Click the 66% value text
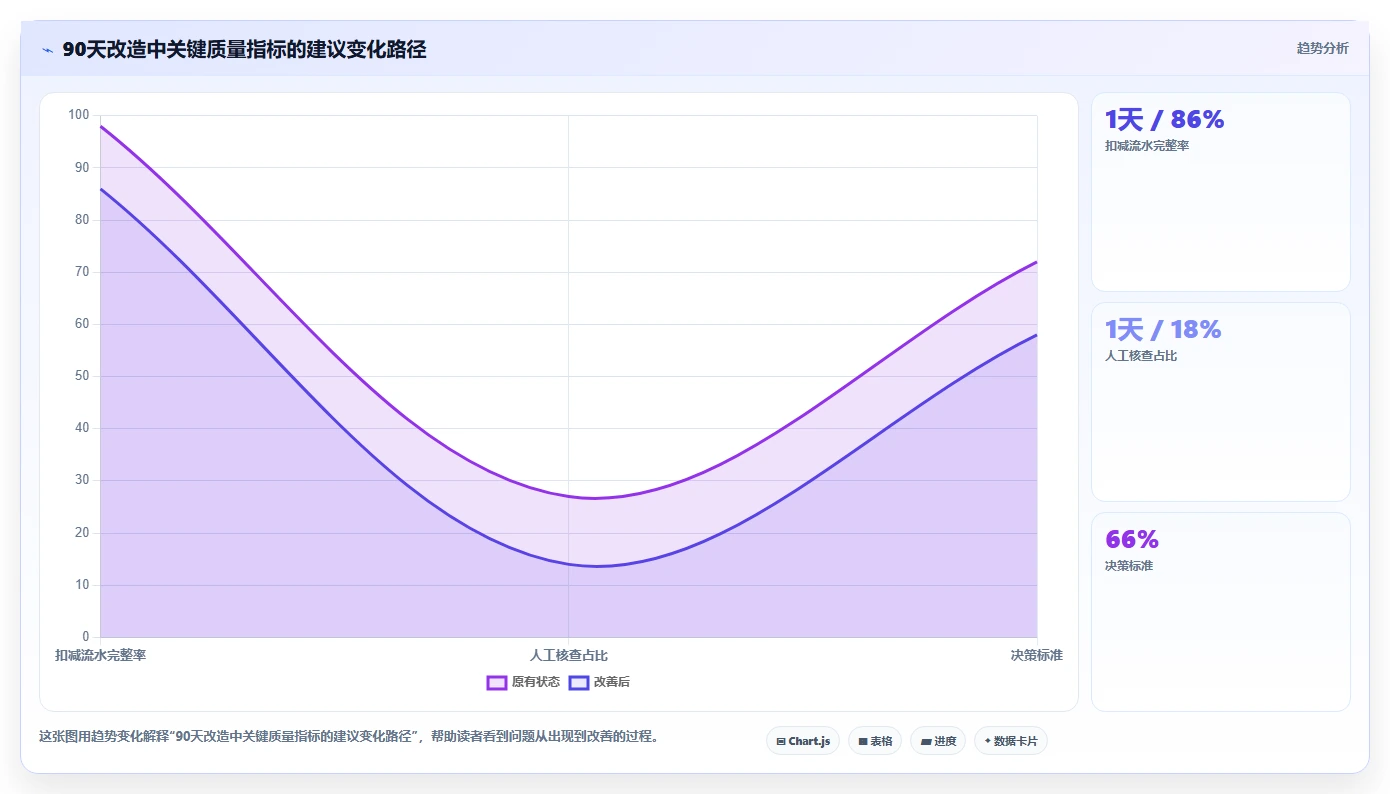Viewport: 1390px width, 794px height. (x=1132, y=540)
